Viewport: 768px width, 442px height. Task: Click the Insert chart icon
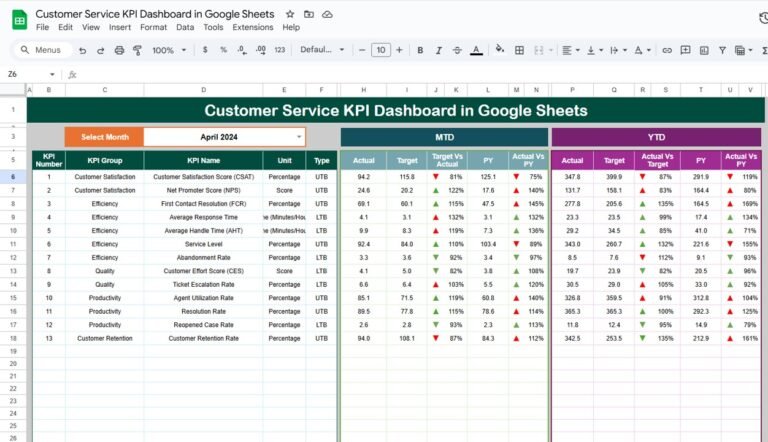click(x=704, y=50)
